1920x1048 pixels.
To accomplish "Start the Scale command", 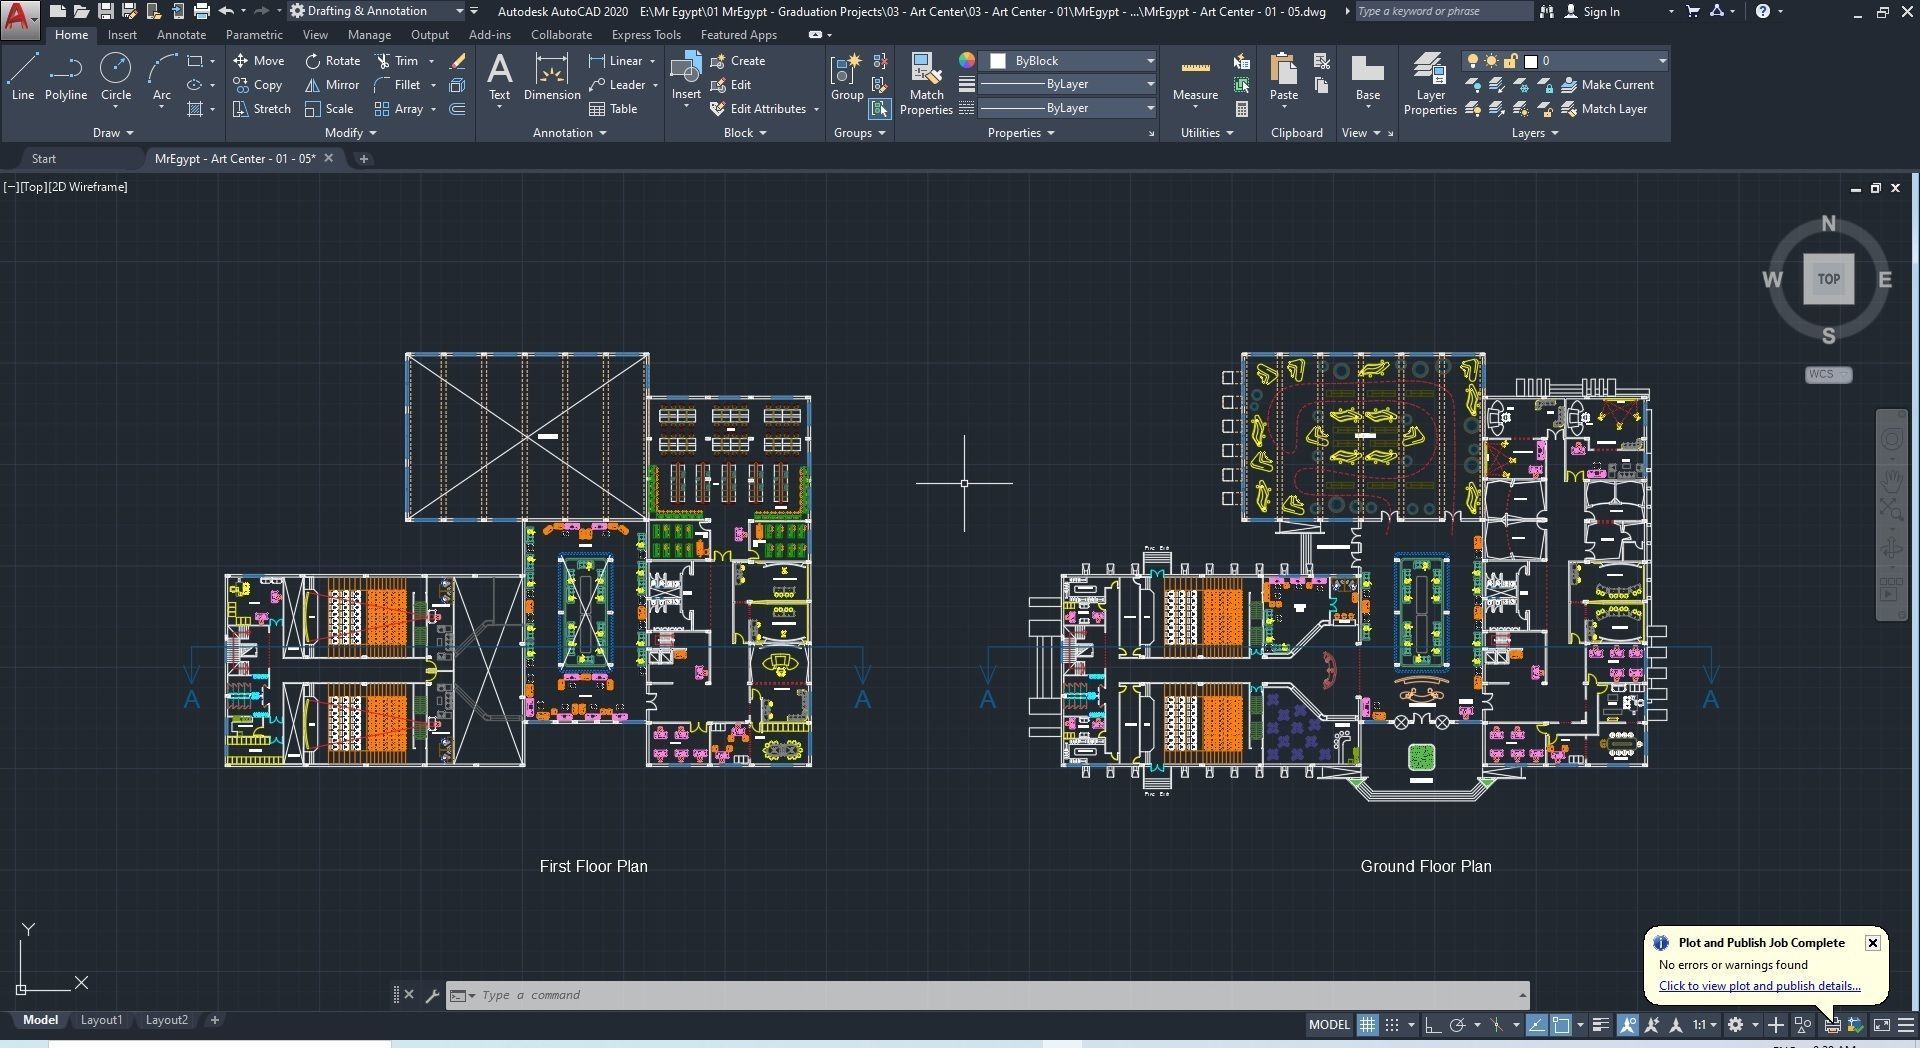I will pyautogui.click(x=329, y=109).
